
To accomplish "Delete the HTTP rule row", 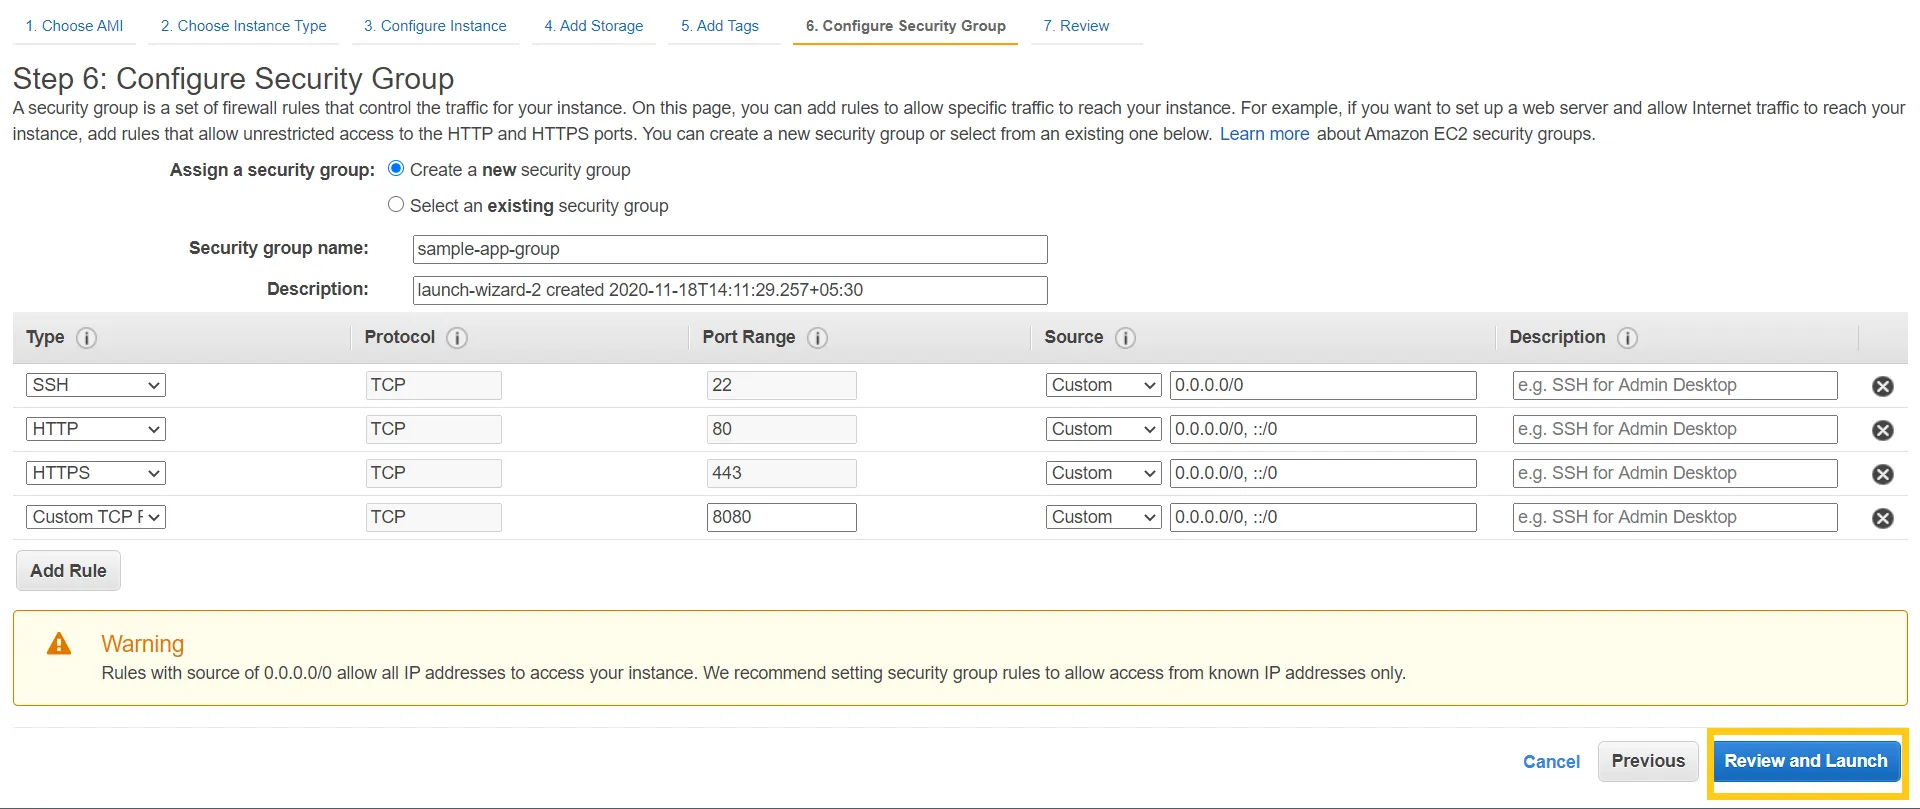I will tap(1882, 430).
